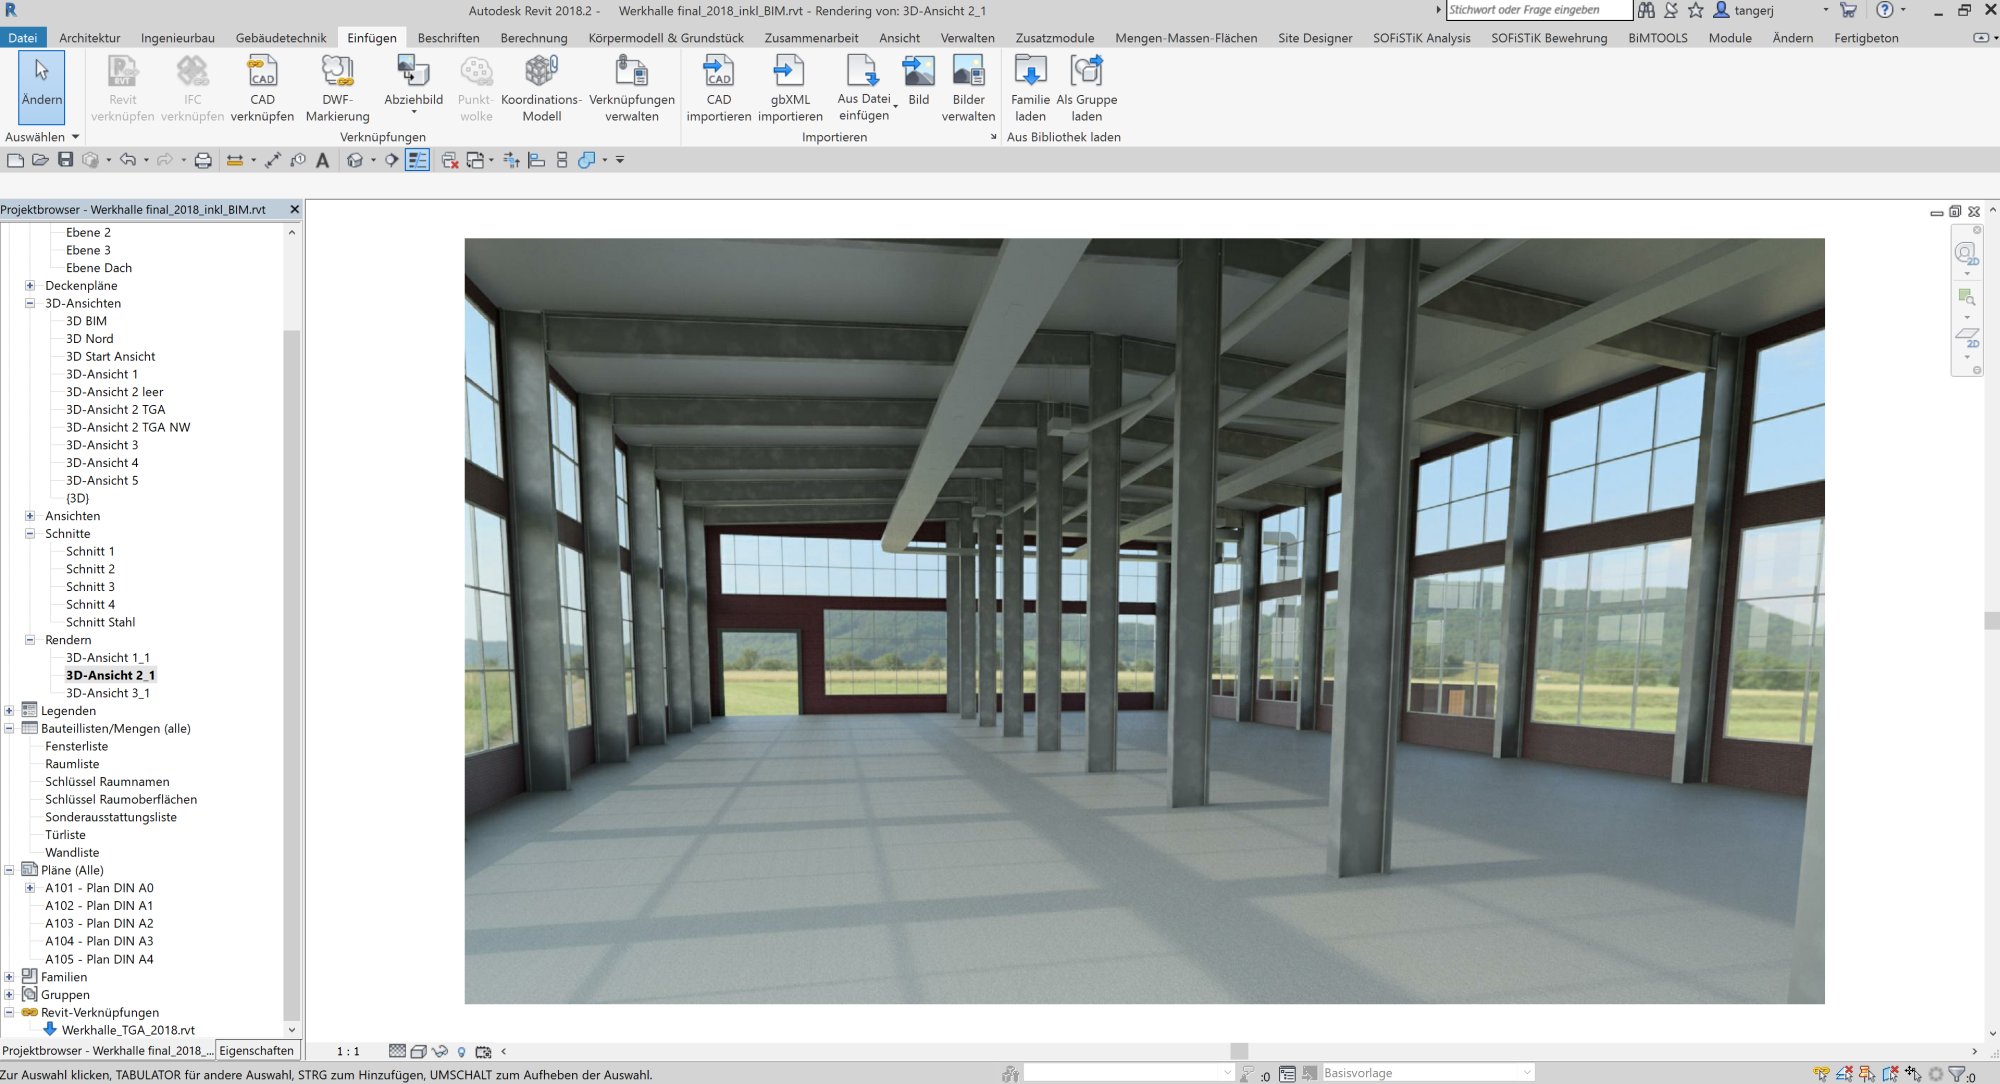Open the Abziehbild tool

click(412, 87)
